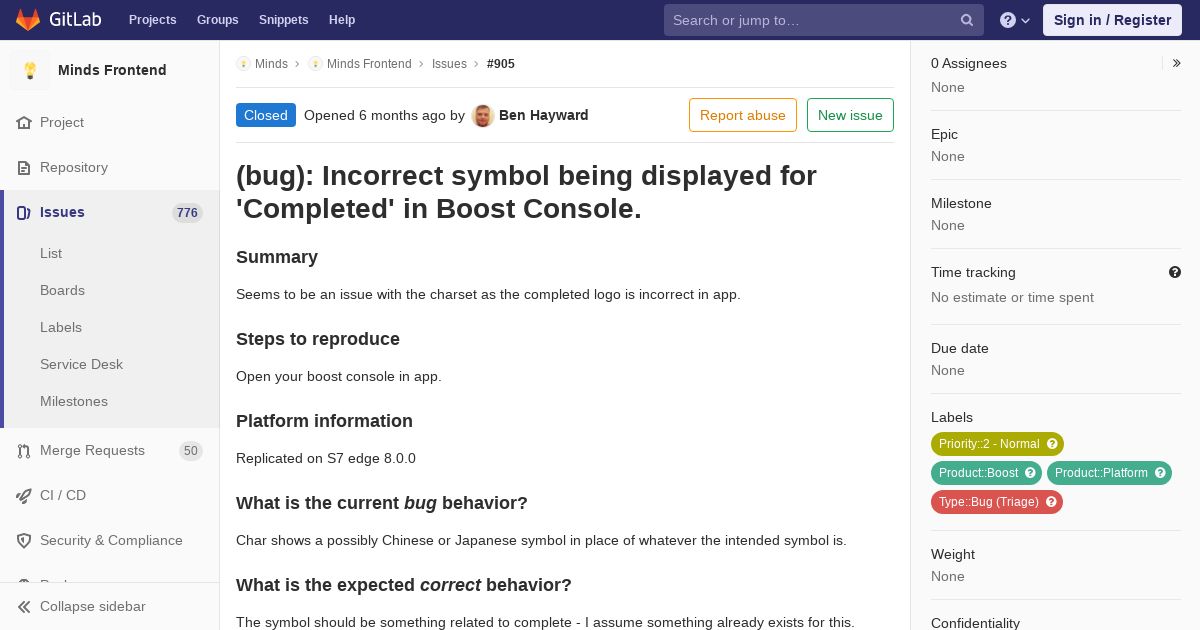
Task: Click help icon on Product::Boost label
Action: click(x=1030, y=473)
